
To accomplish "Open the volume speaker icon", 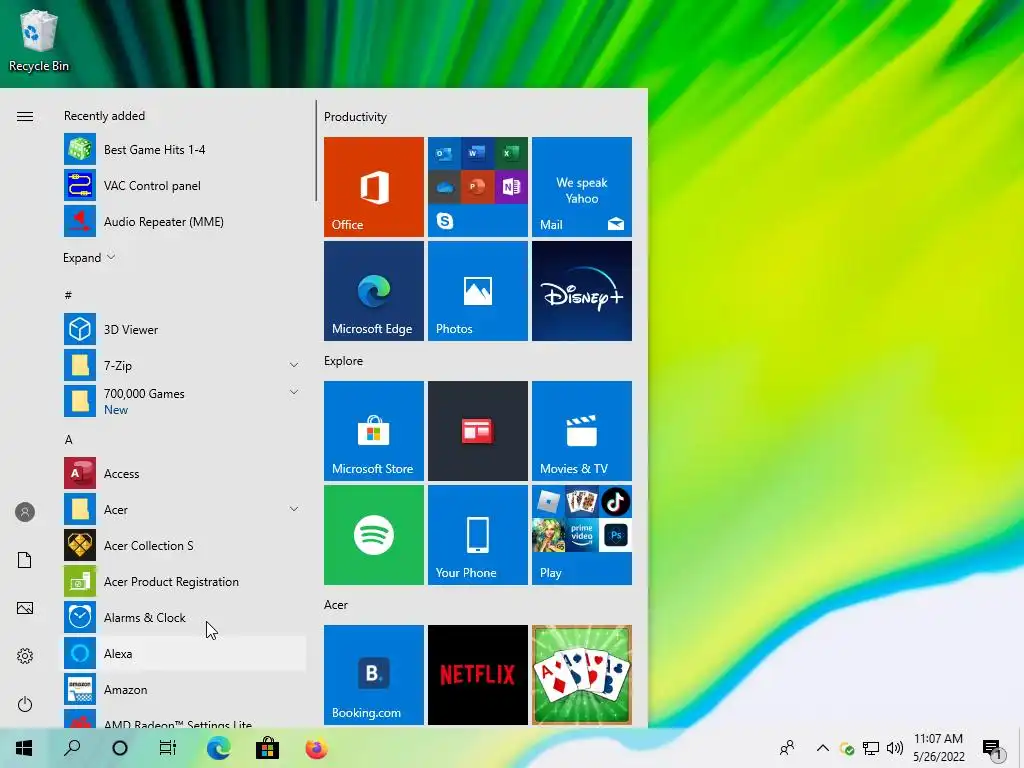I will click(x=895, y=748).
